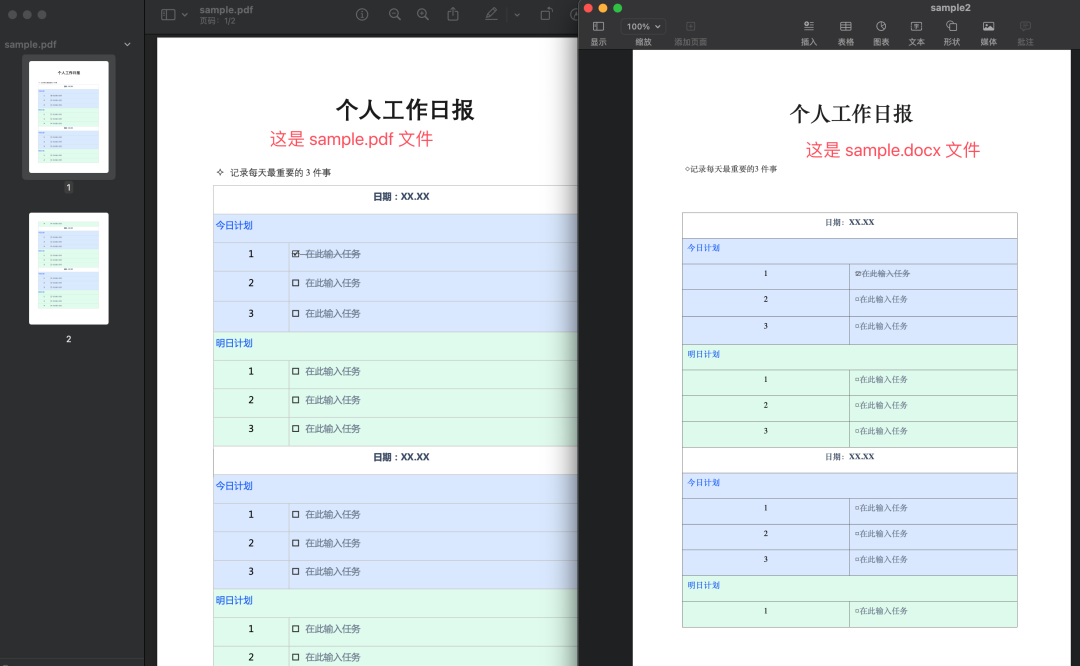Select the highlight pen tool in Preview
This screenshot has width=1080, height=666.
coord(491,14)
